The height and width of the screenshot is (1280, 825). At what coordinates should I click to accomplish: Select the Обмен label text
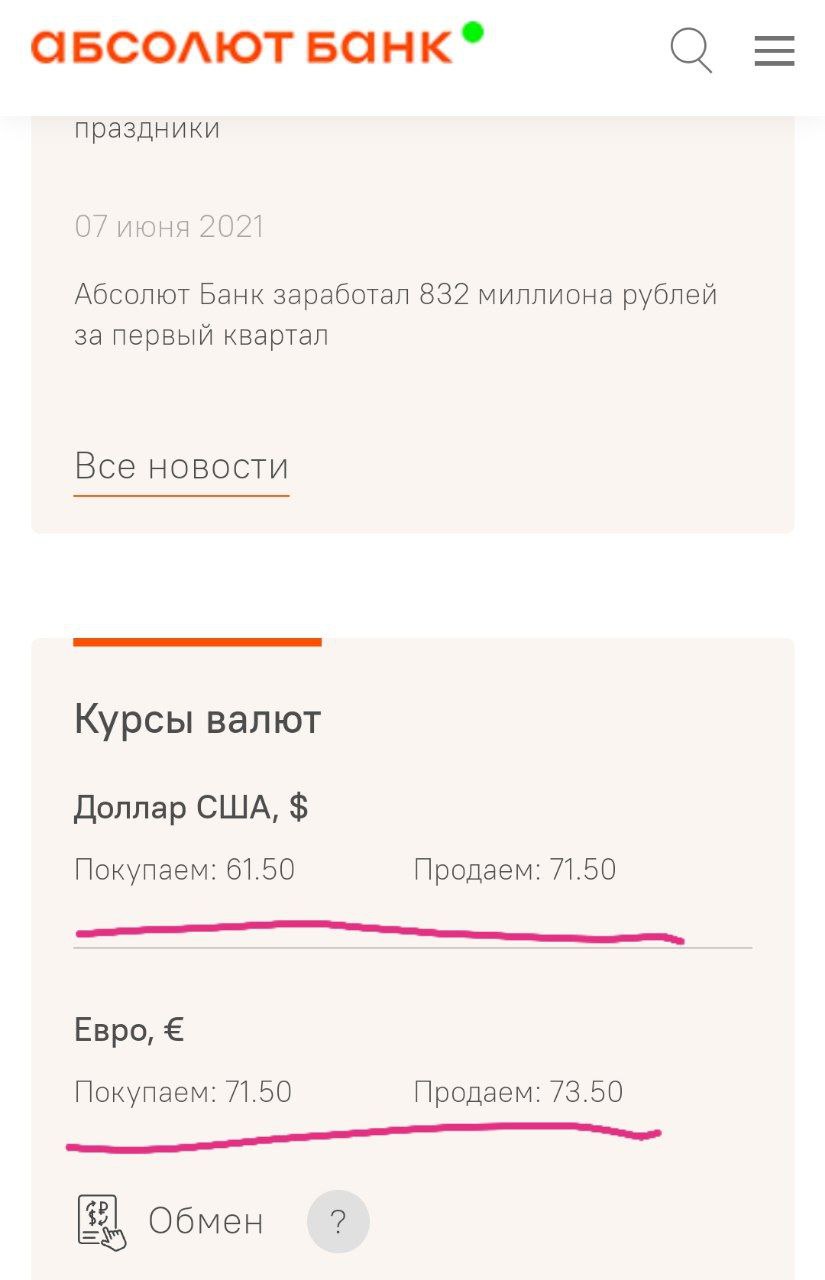206,1220
